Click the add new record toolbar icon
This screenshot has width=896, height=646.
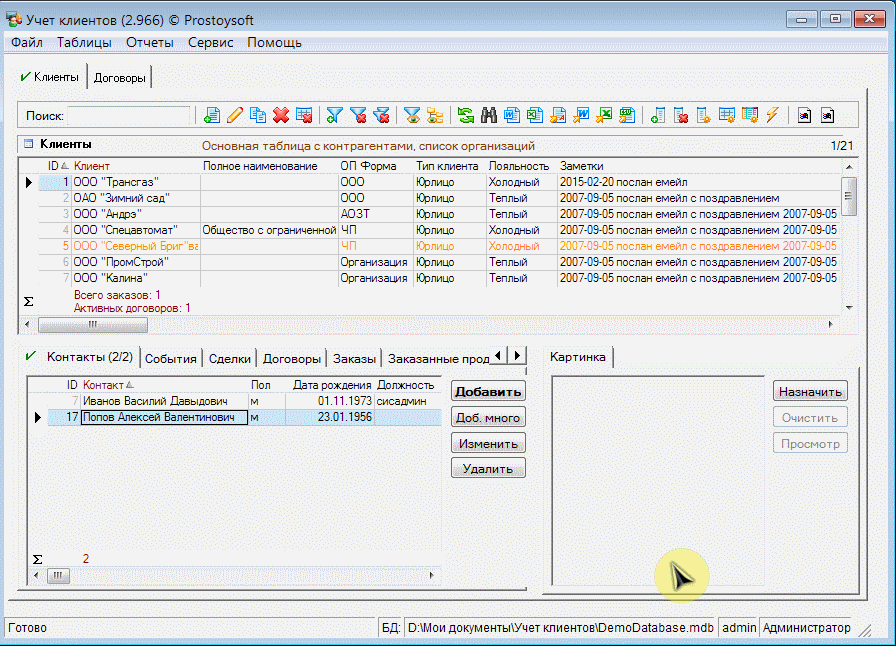(212, 115)
